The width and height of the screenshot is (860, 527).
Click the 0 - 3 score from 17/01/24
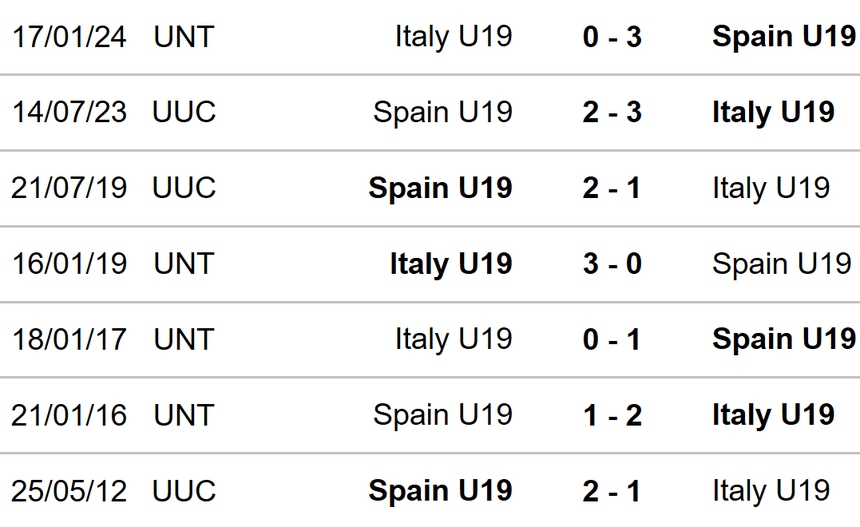click(x=612, y=37)
